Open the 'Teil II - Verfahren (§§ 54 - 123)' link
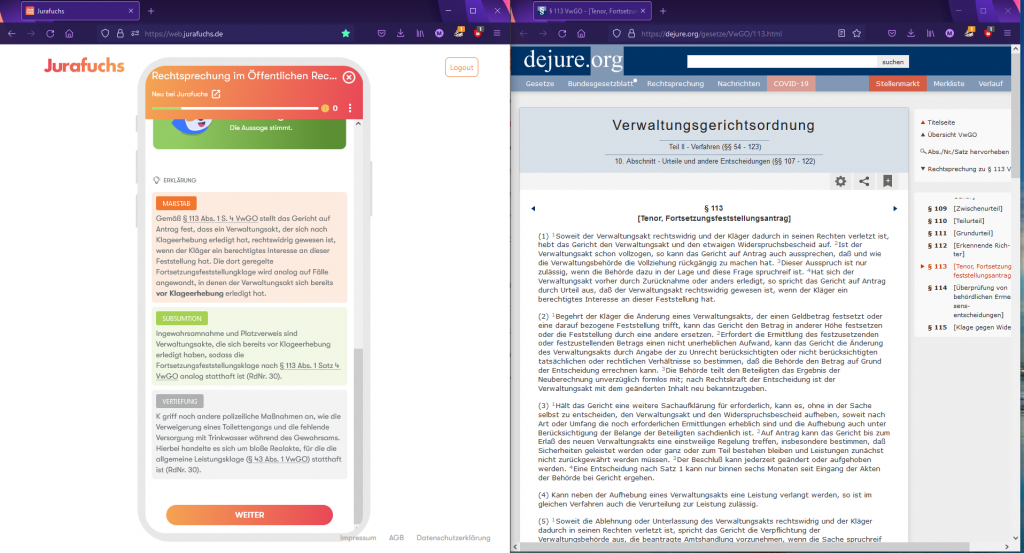The width and height of the screenshot is (1024, 553). tap(714, 147)
